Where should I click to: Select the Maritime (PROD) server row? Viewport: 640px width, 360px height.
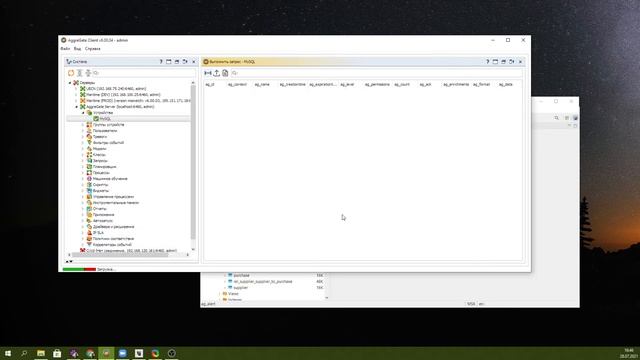[135, 100]
